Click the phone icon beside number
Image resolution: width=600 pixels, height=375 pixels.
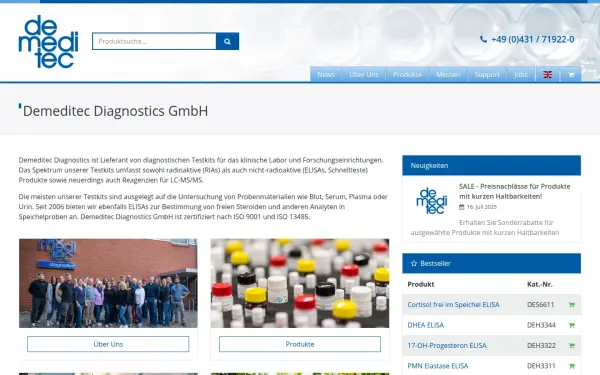tap(483, 39)
